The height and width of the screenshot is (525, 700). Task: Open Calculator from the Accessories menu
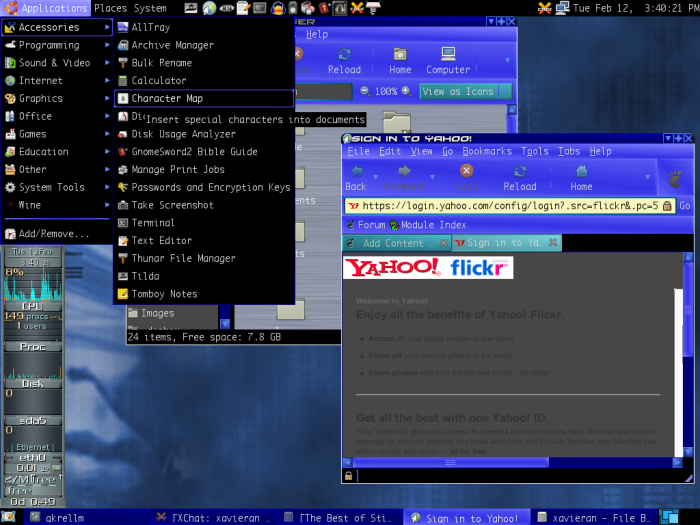tap(204, 81)
